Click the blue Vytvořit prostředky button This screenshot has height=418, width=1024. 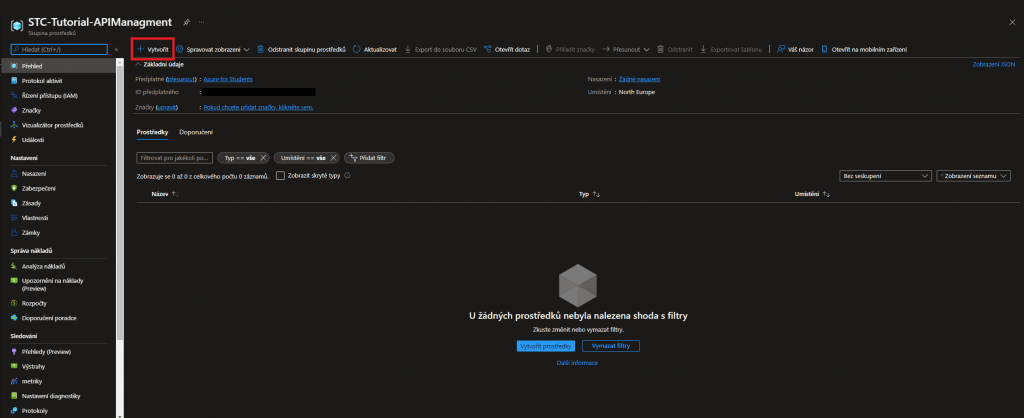(x=546, y=345)
